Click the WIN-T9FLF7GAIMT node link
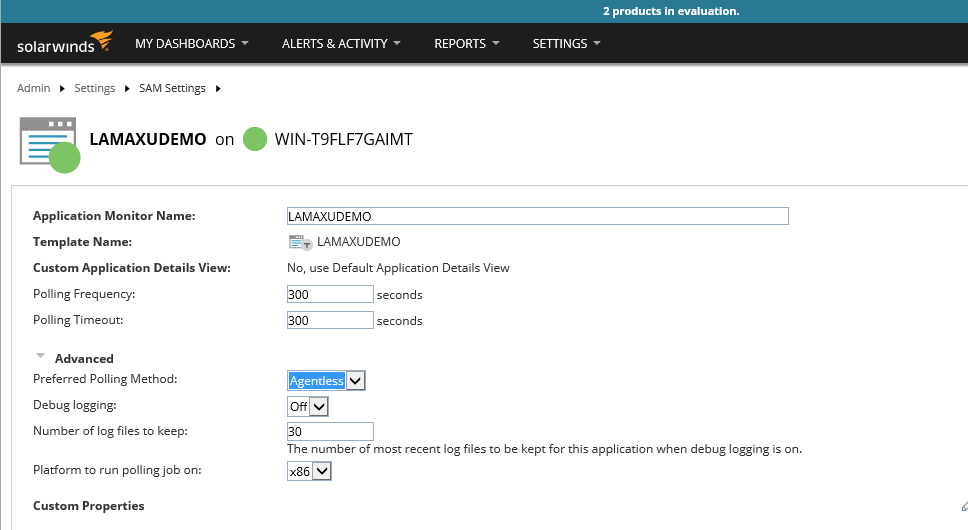The image size is (968, 530). click(343, 140)
